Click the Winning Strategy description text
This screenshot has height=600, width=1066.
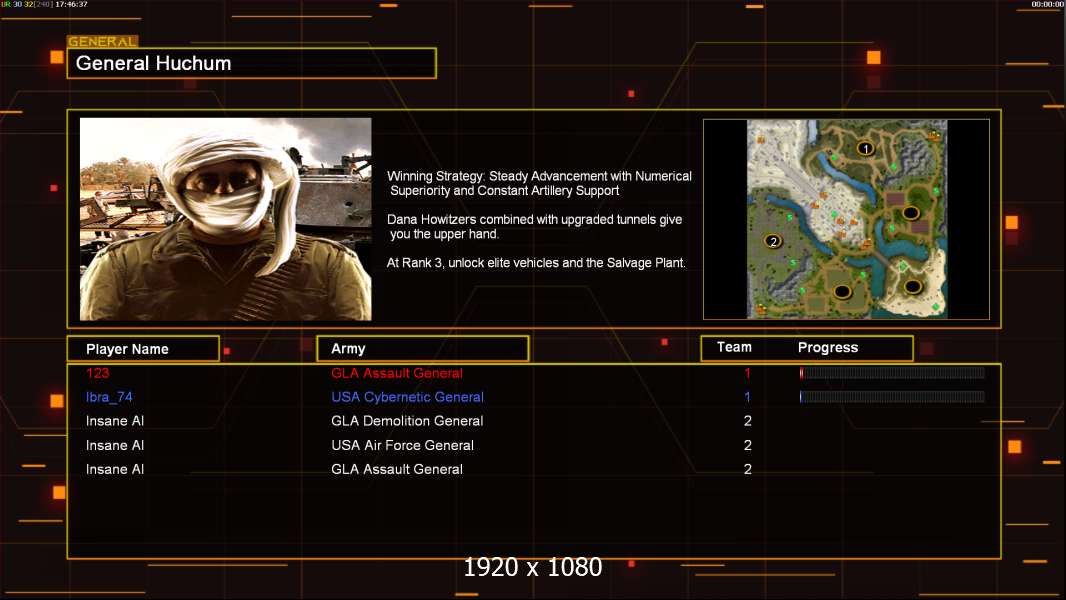tap(539, 183)
